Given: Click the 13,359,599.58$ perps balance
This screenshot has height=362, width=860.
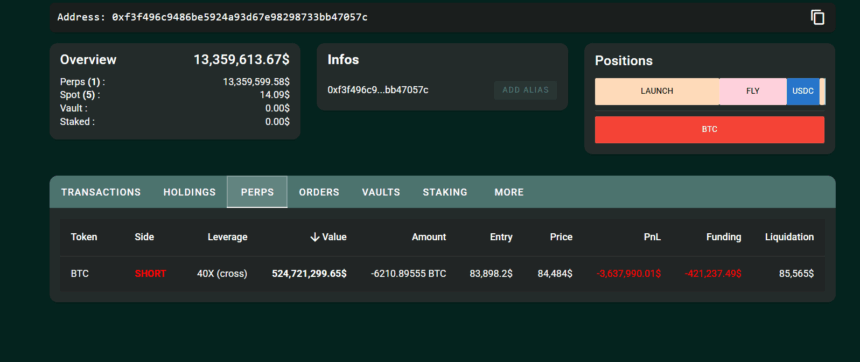Looking at the screenshot, I should click(x=256, y=82).
